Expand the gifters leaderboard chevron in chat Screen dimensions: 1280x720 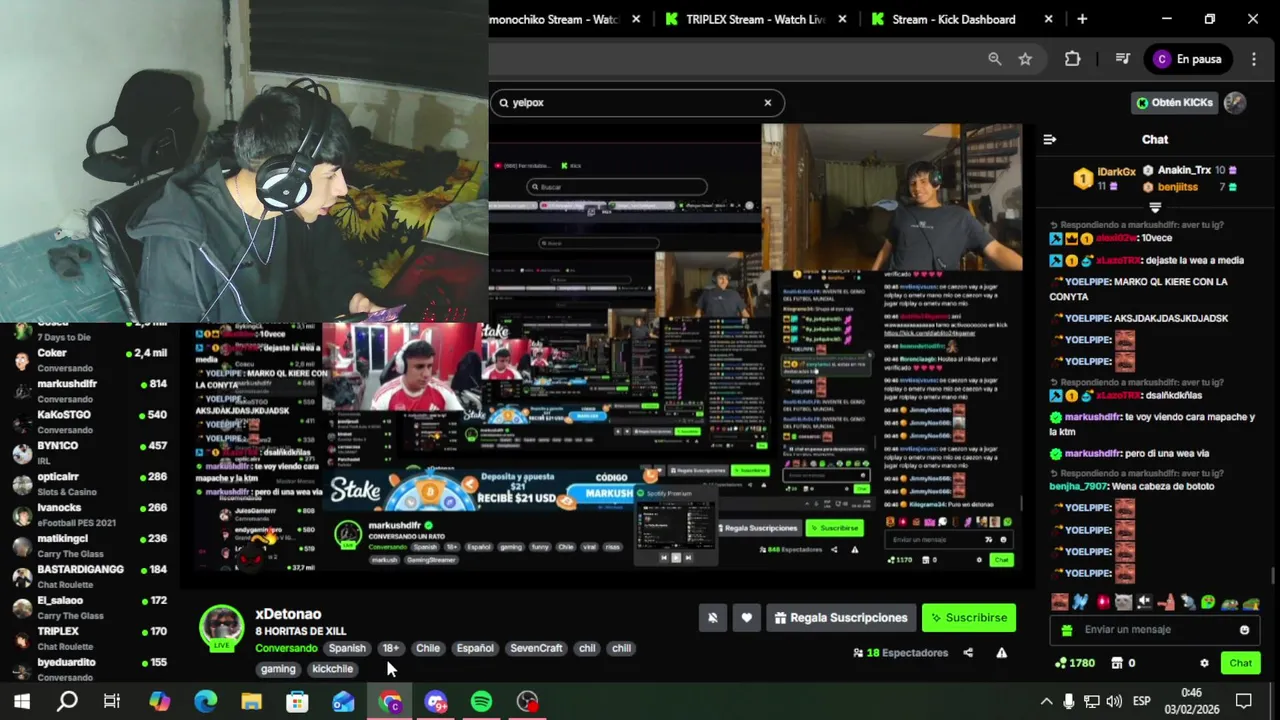[1155, 208]
